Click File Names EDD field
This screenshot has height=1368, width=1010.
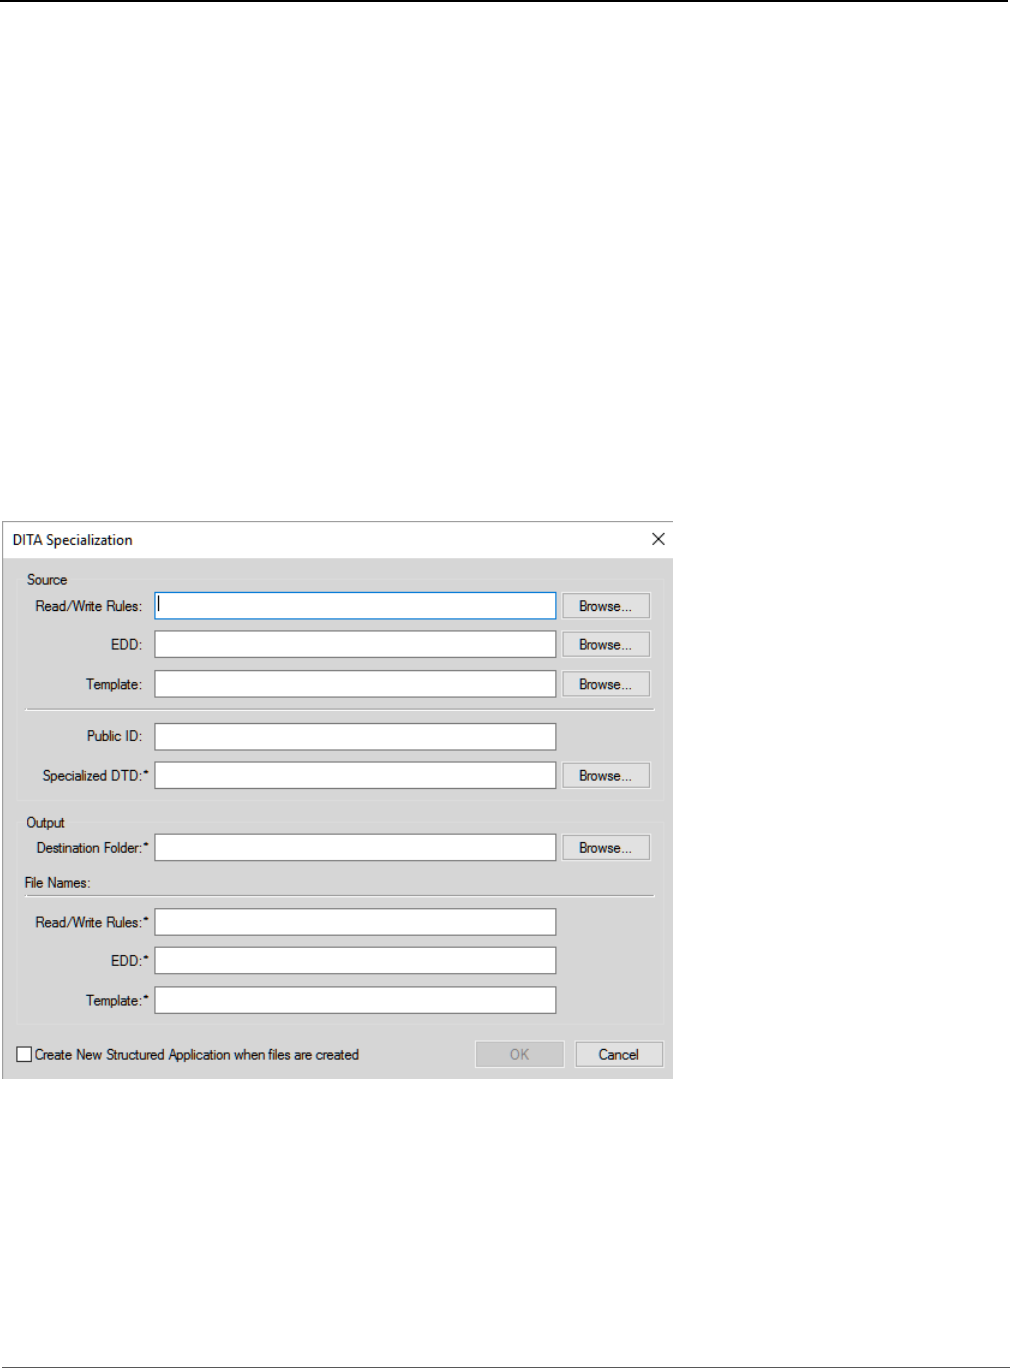(x=355, y=961)
